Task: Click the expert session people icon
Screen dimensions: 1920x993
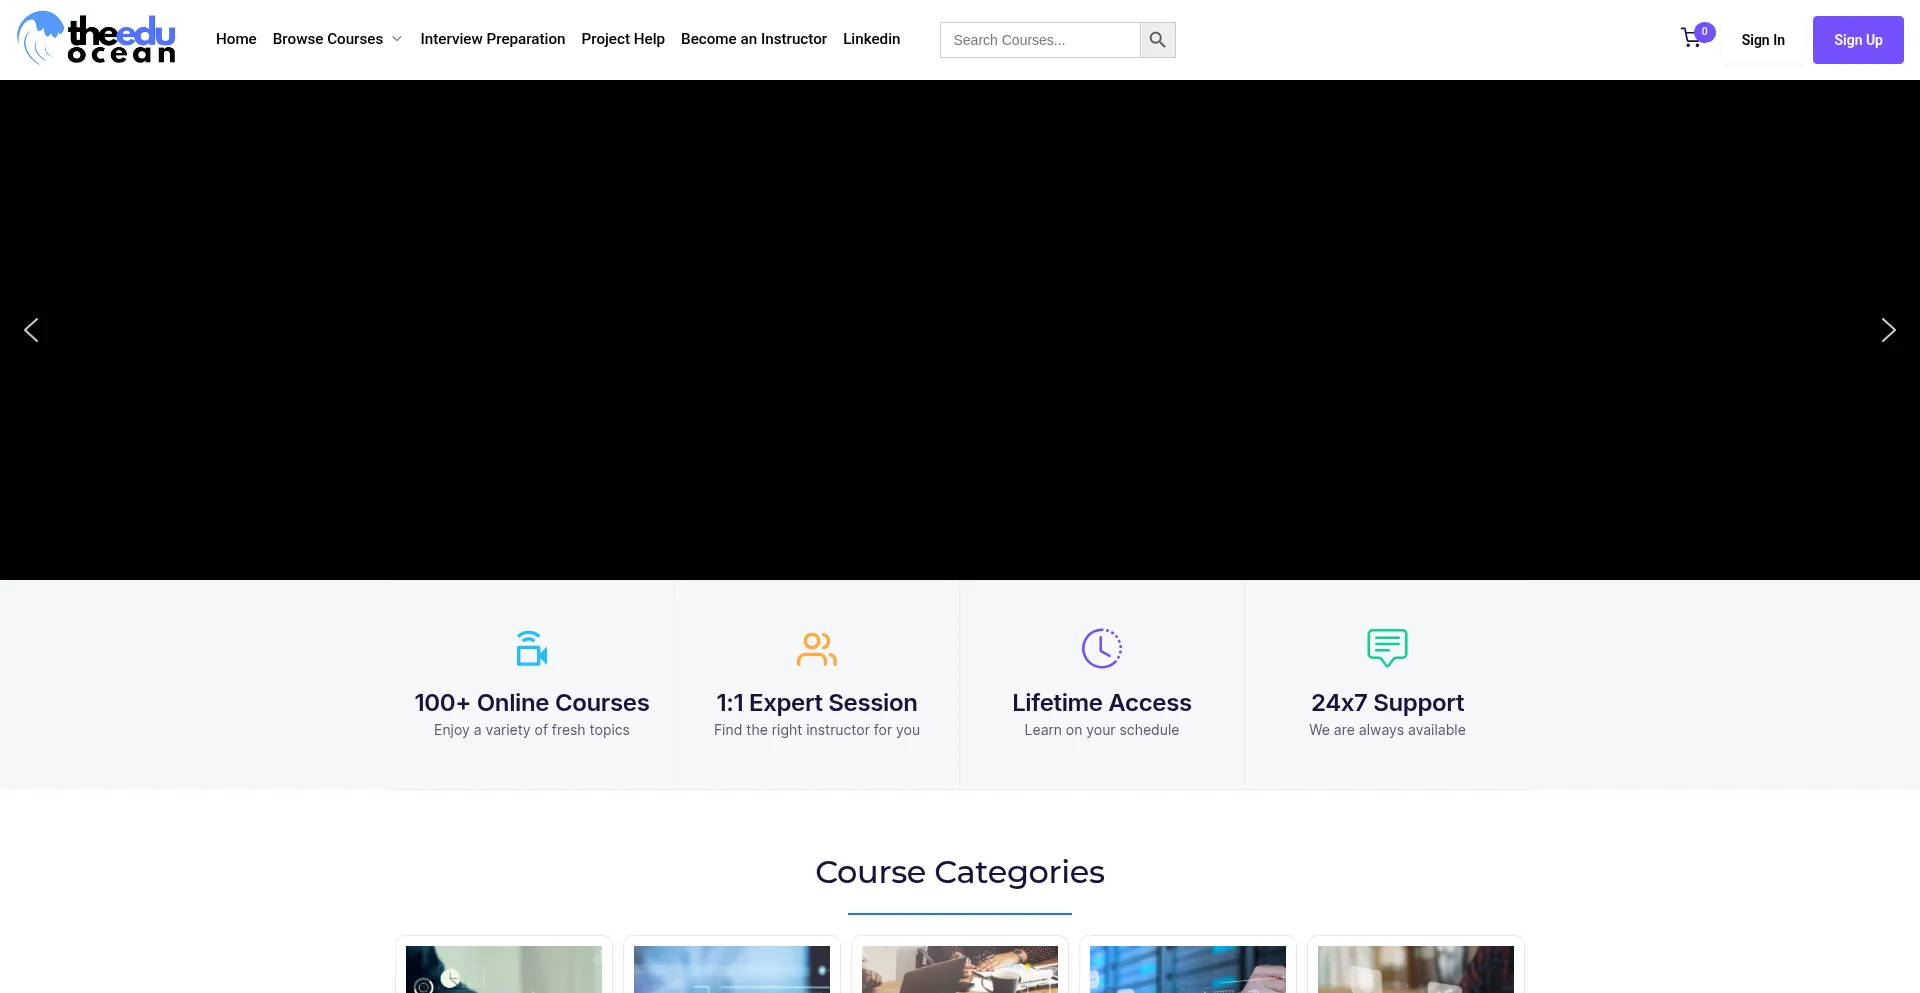Action: tap(816, 648)
